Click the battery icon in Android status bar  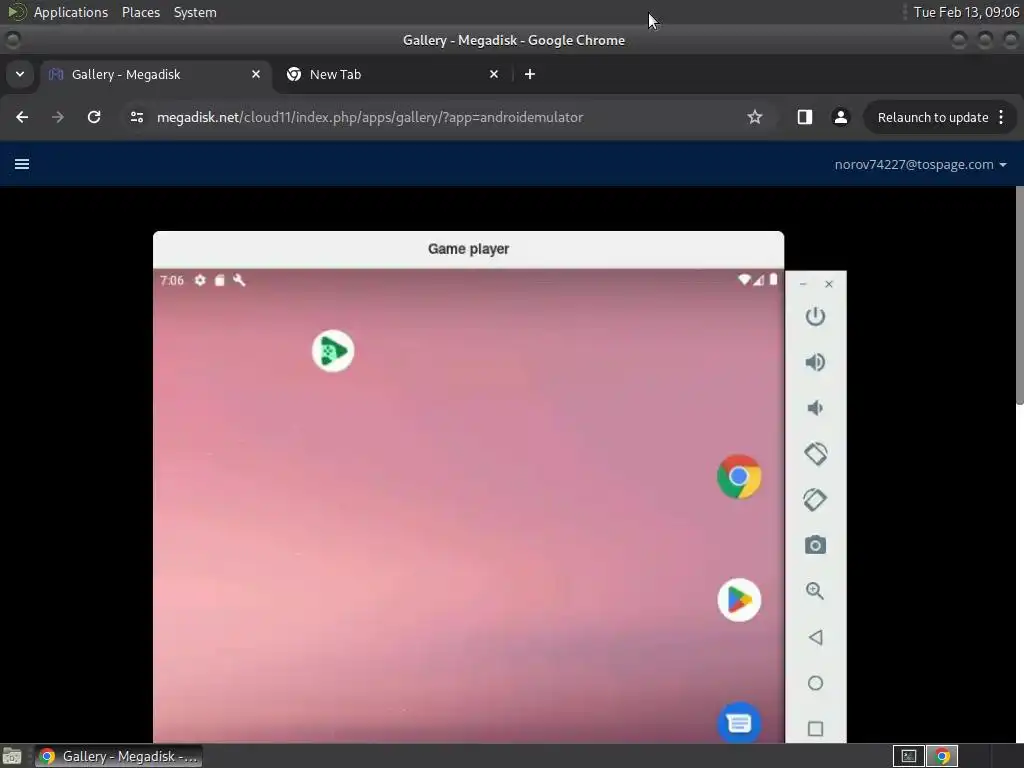tap(773, 280)
